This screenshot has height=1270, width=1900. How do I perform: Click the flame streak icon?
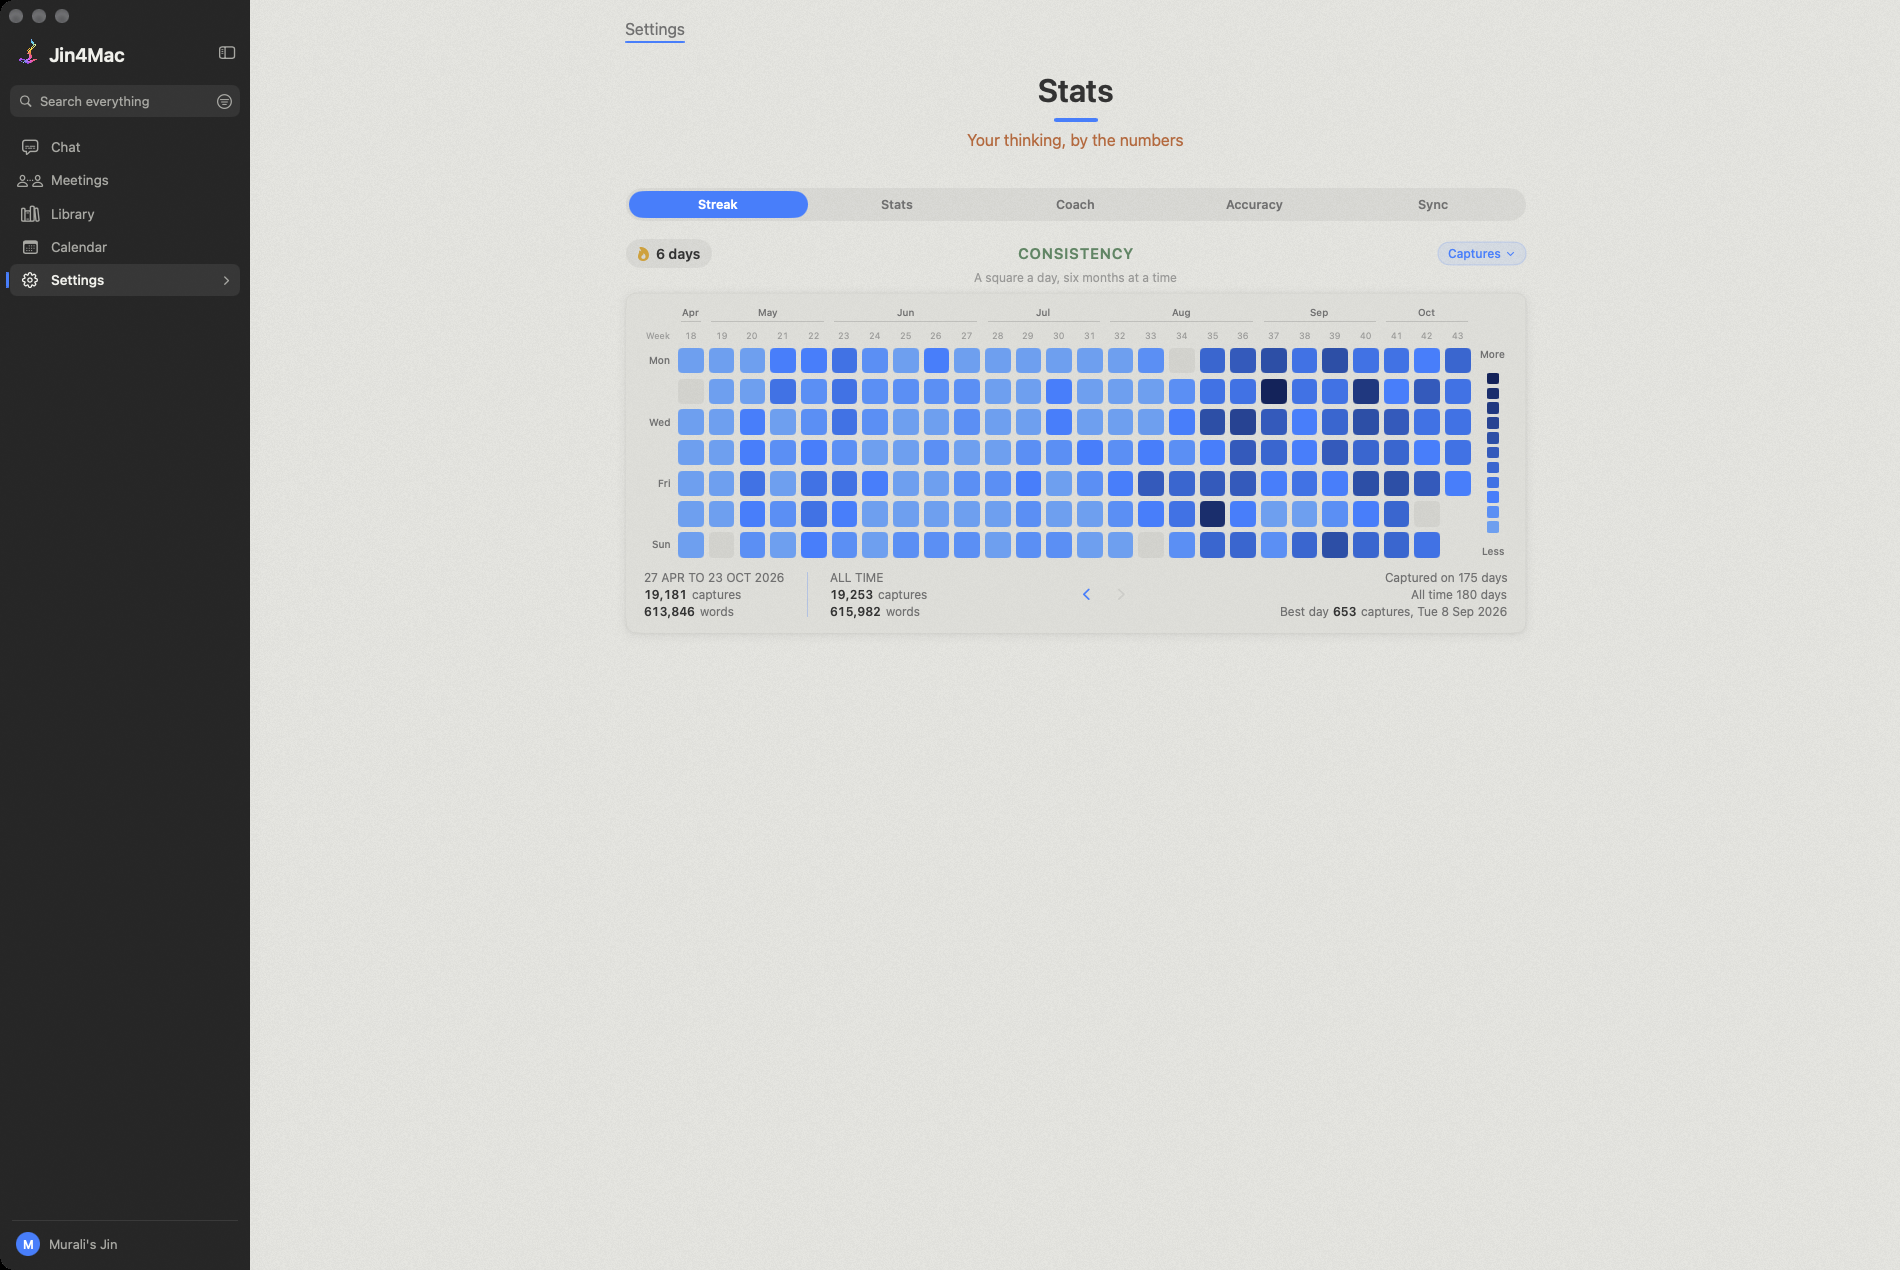click(643, 254)
